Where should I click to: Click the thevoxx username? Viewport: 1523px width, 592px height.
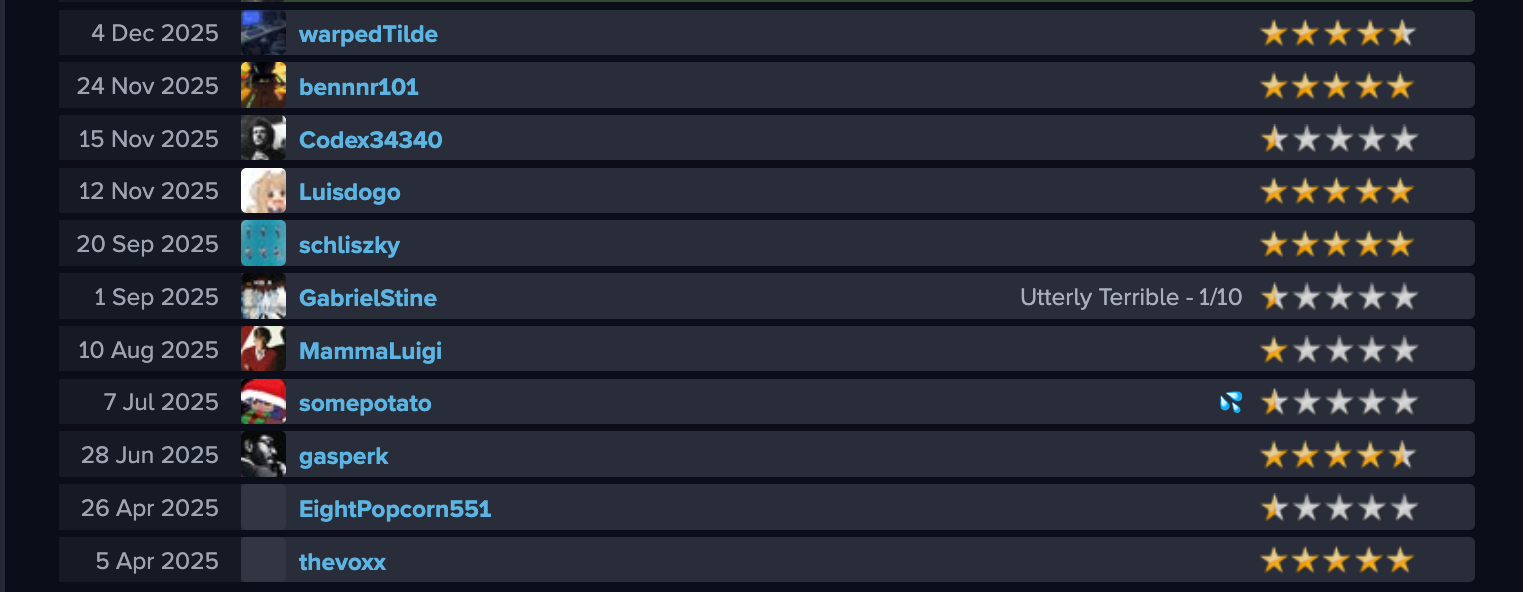pos(342,562)
